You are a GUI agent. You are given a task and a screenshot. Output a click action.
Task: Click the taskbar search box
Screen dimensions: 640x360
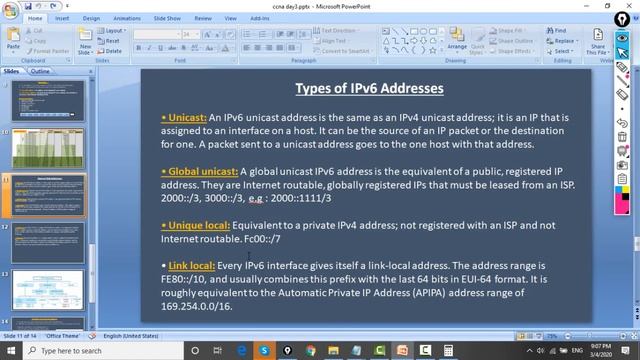pos(103,351)
